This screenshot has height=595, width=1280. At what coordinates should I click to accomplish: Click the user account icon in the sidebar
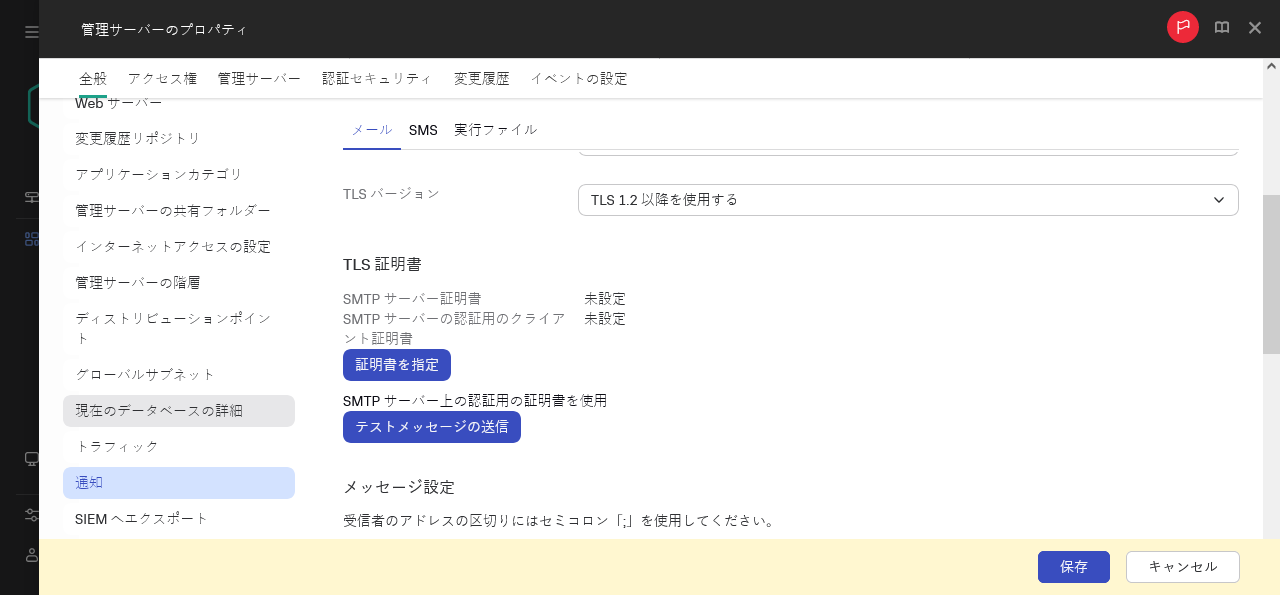click(31, 556)
